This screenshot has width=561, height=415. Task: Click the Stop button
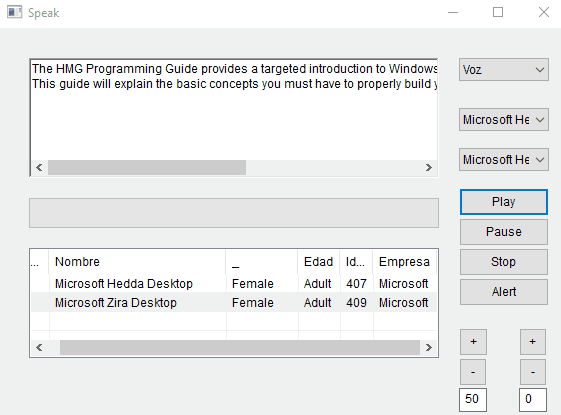(504, 262)
